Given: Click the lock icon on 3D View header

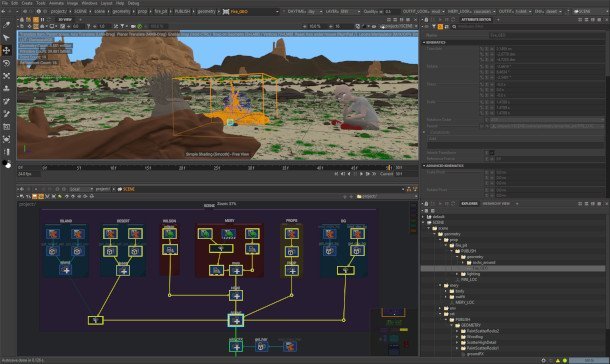Looking at the screenshot, I should [x=22, y=19].
